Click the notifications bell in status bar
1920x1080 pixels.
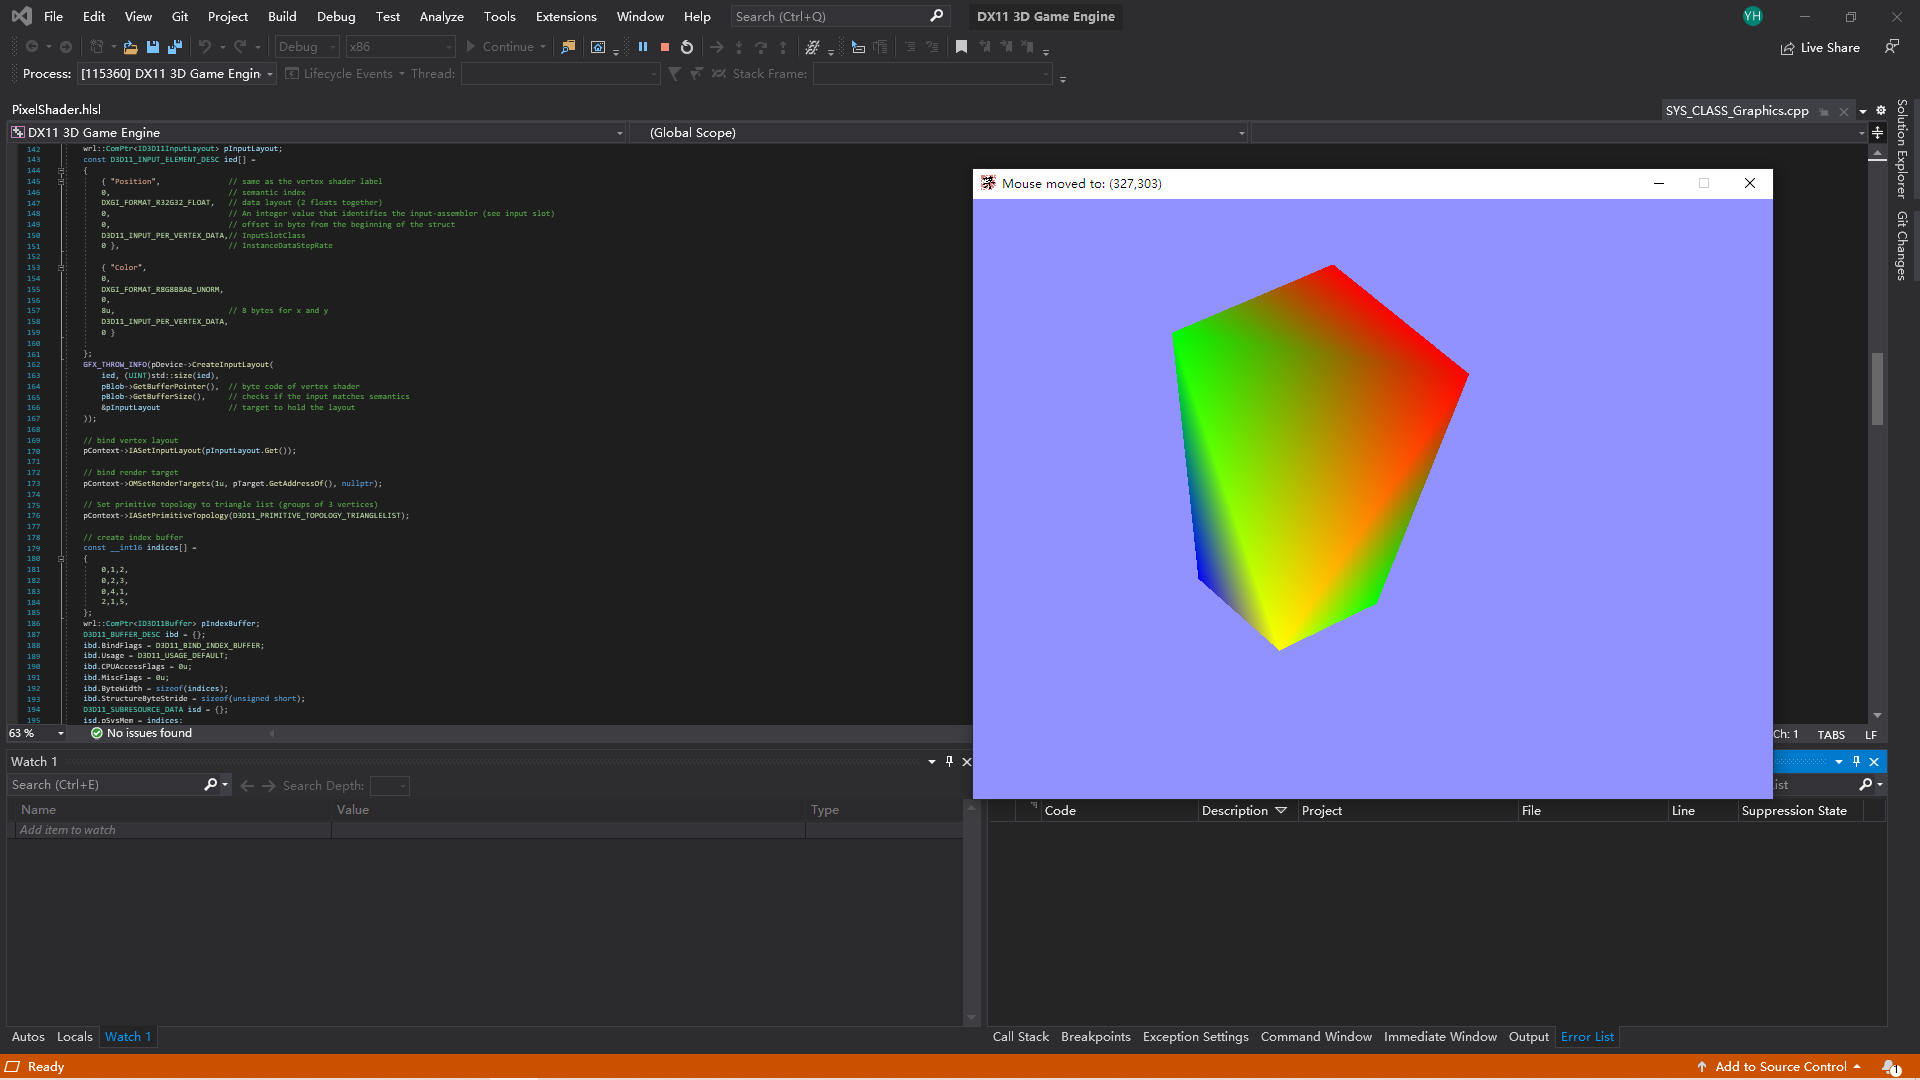pyautogui.click(x=1890, y=1067)
